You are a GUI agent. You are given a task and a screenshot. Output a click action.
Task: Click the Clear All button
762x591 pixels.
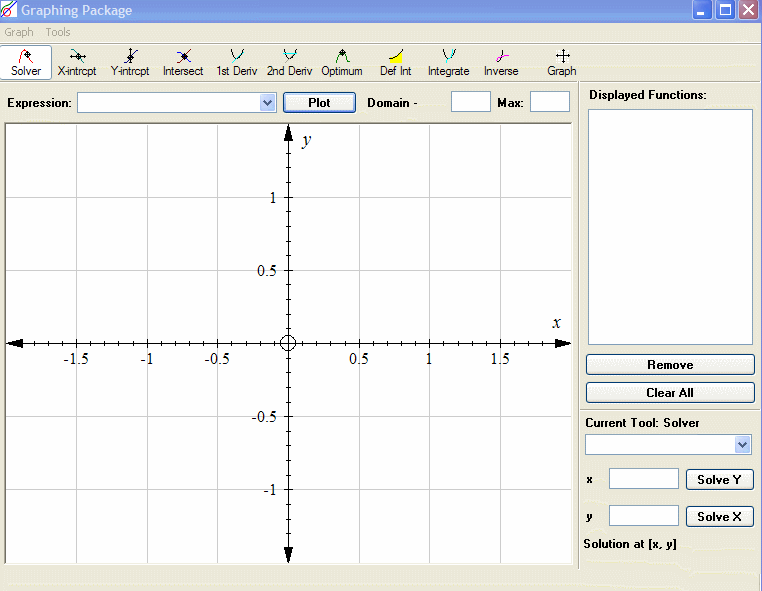coord(670,393)
